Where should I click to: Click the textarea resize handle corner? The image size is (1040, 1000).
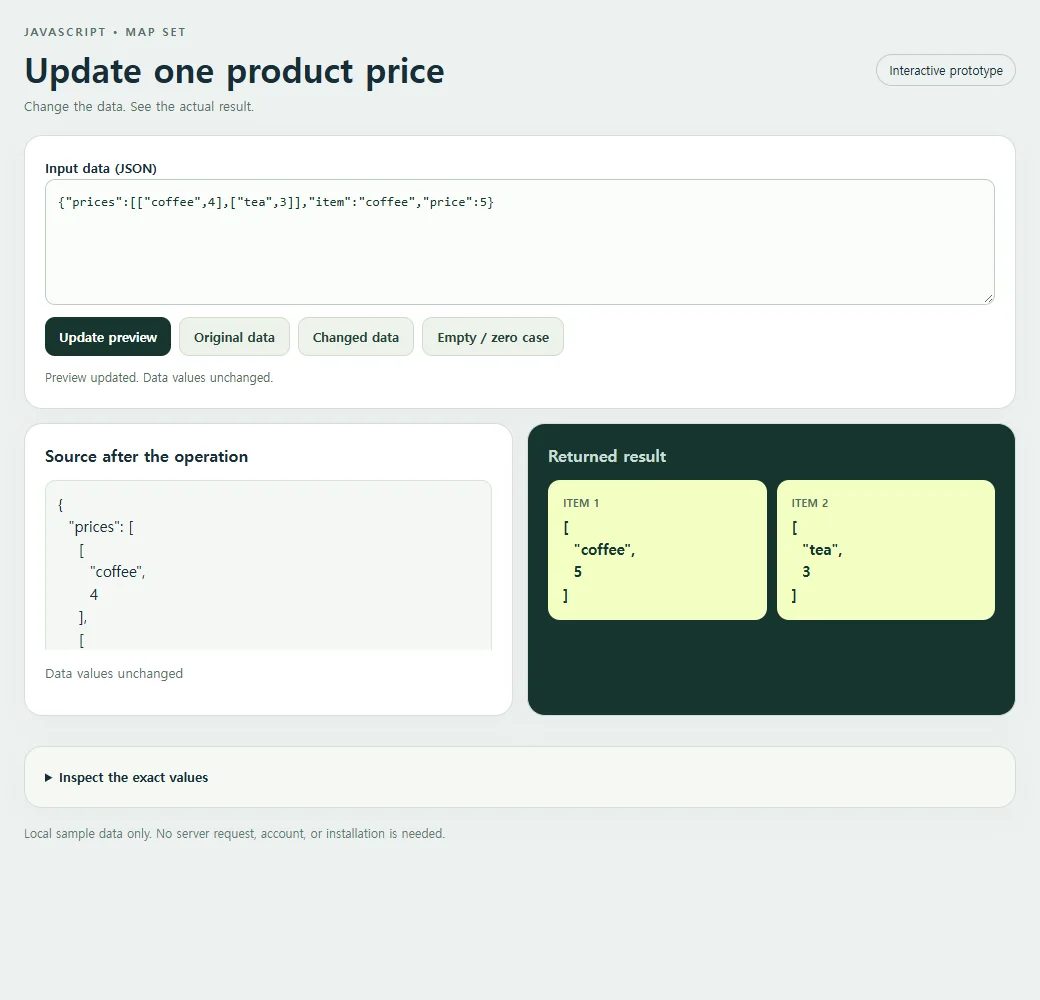pos(988,298)
